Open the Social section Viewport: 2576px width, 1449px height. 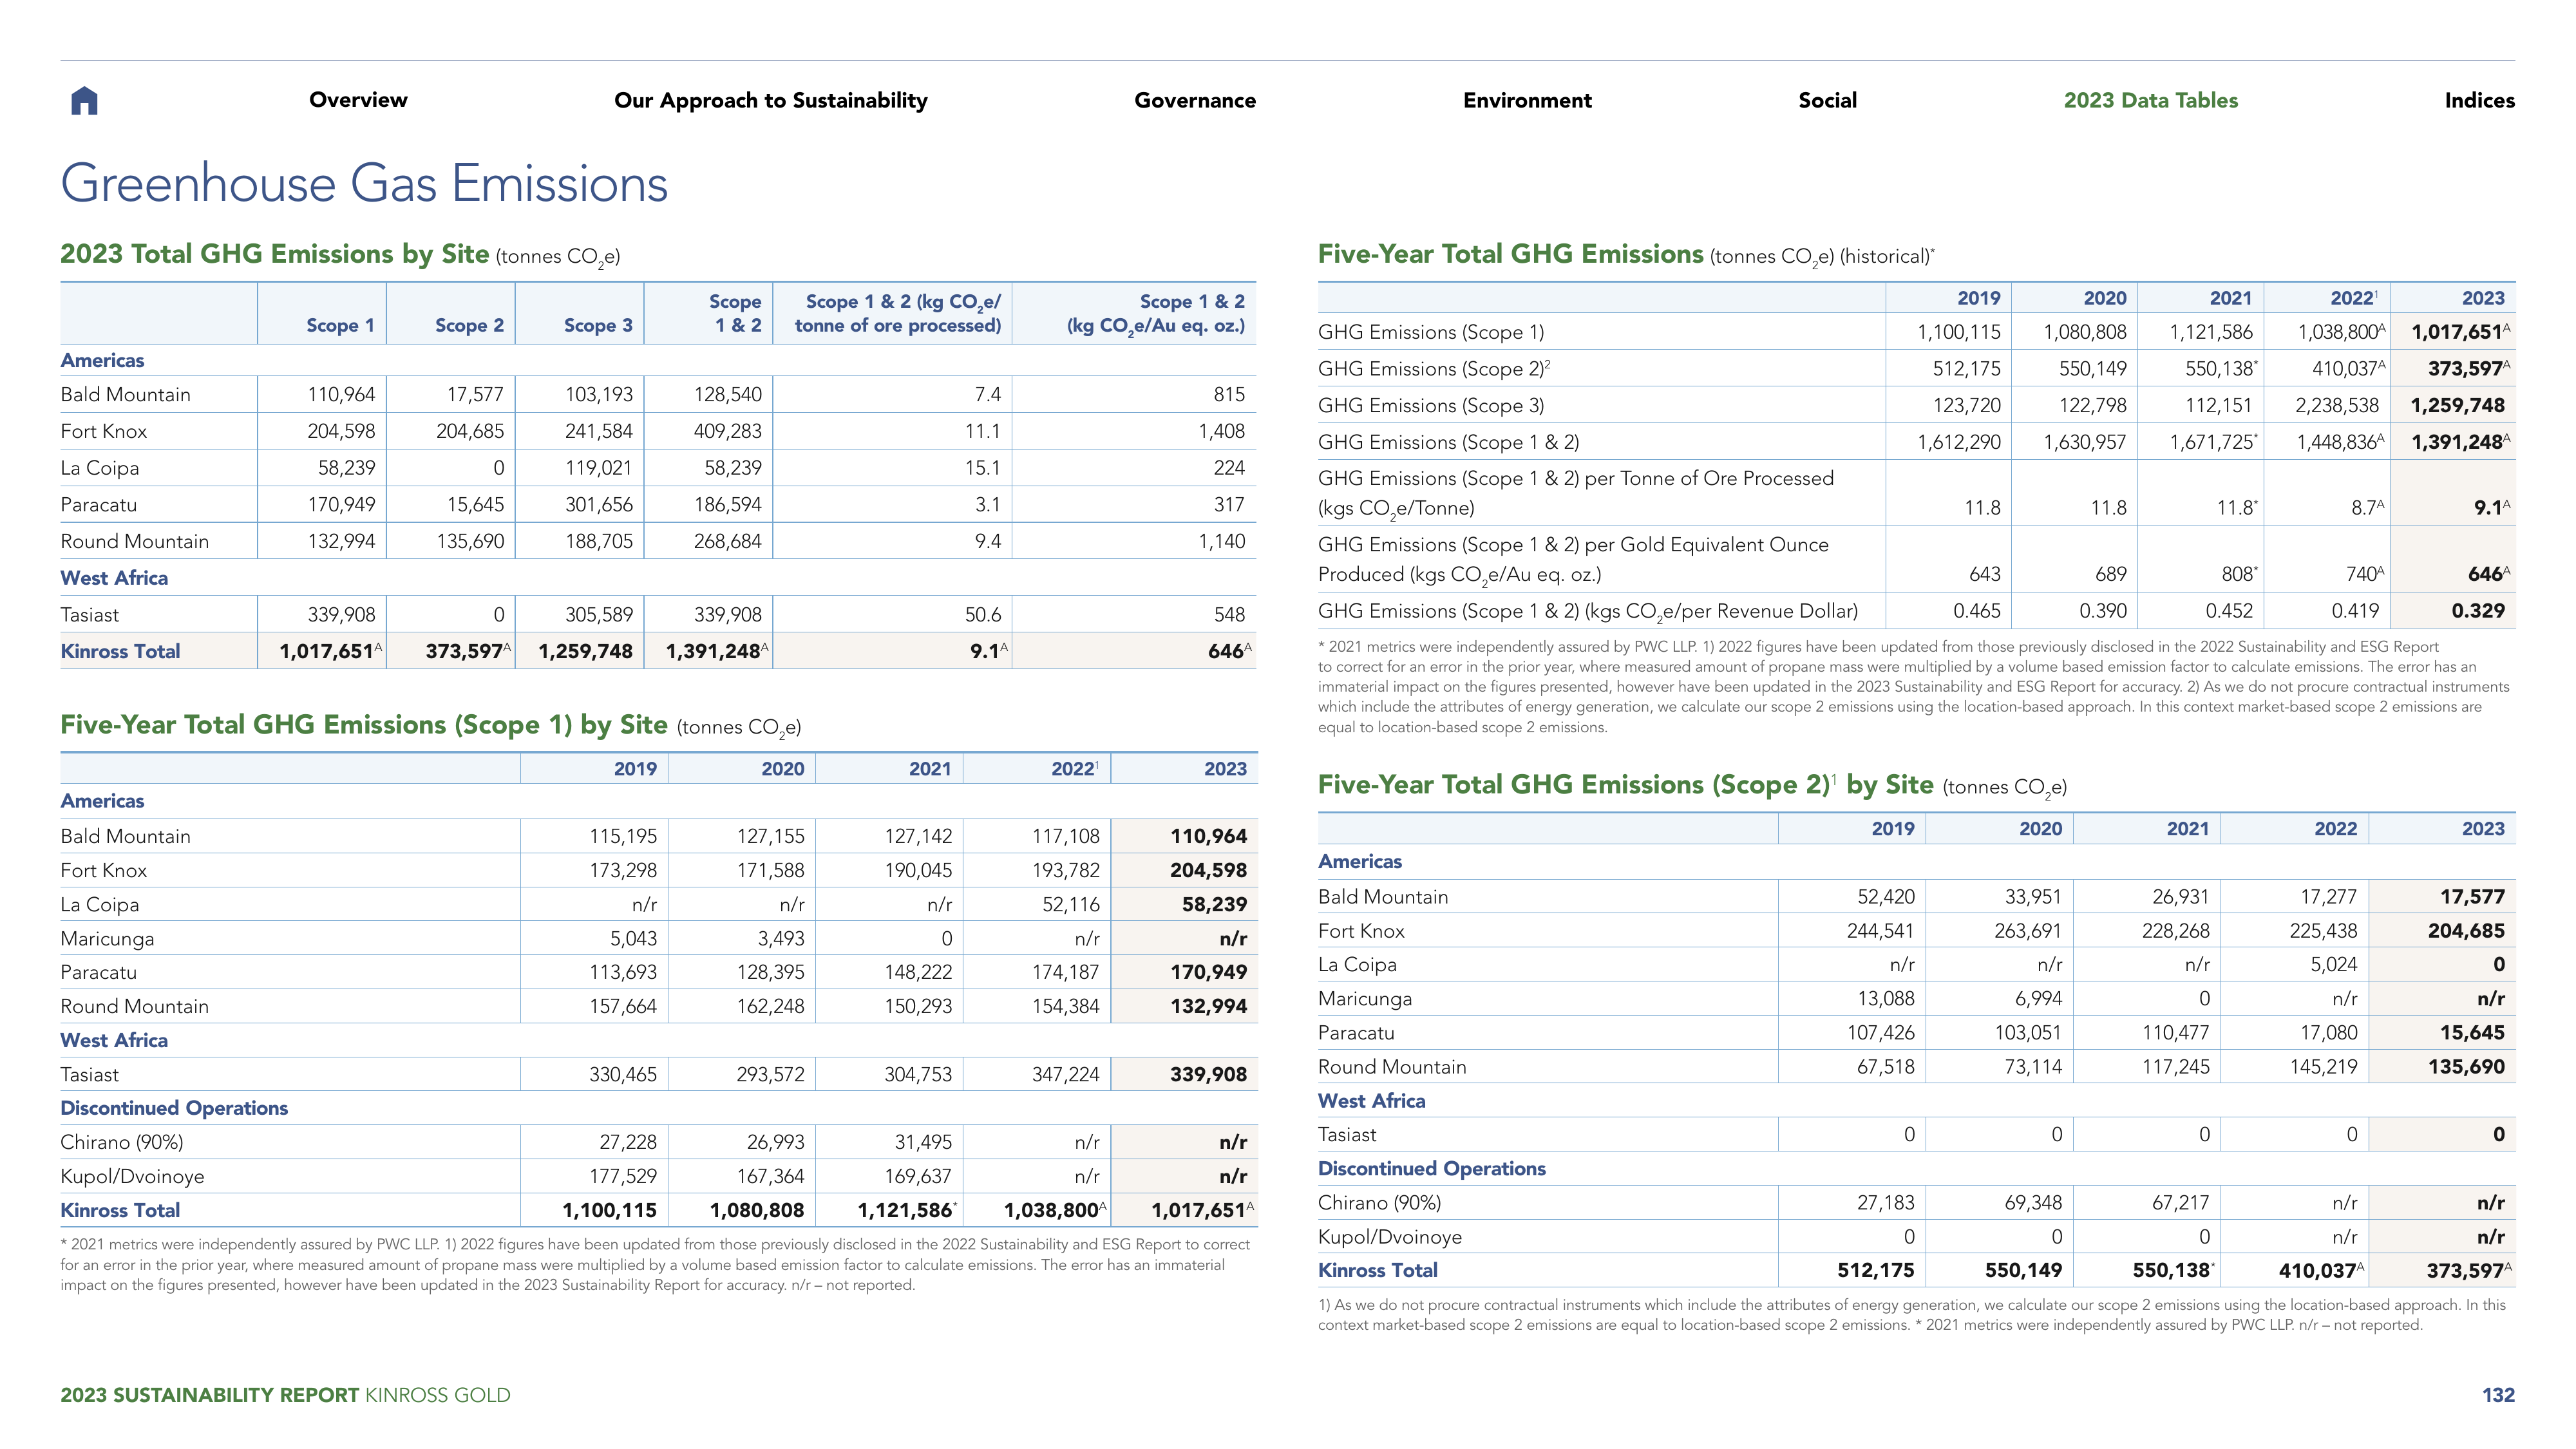1827,100
